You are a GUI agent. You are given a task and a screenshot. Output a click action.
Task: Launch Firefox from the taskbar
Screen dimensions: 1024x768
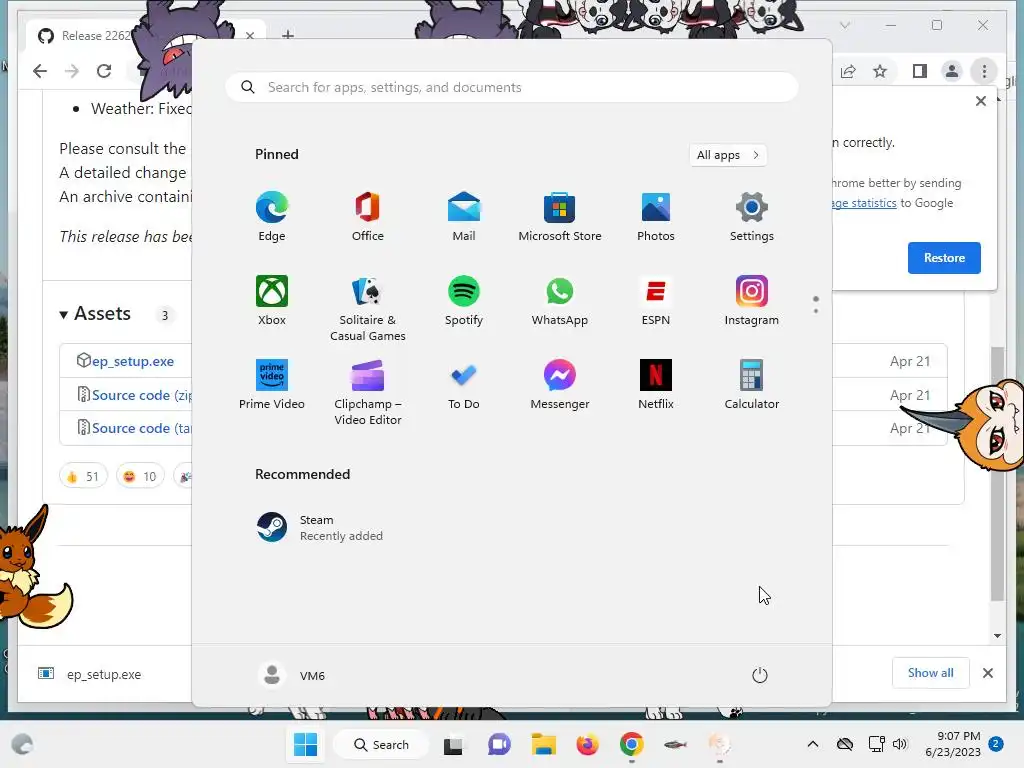pyautogui.click(x=588, y=744)
